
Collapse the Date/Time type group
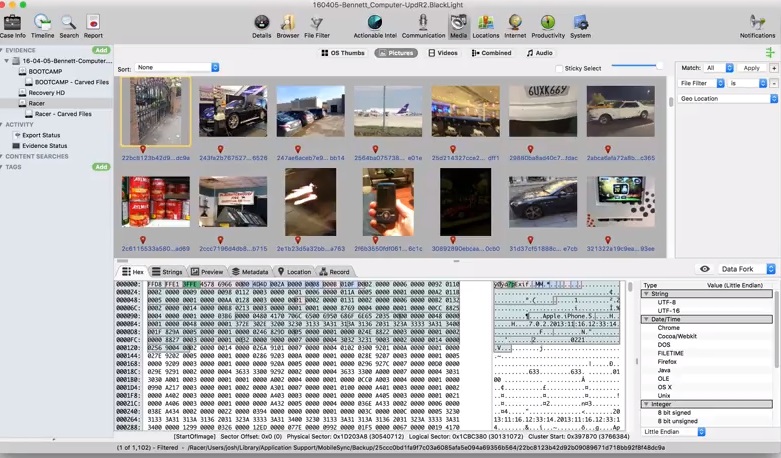coord(646,319)
